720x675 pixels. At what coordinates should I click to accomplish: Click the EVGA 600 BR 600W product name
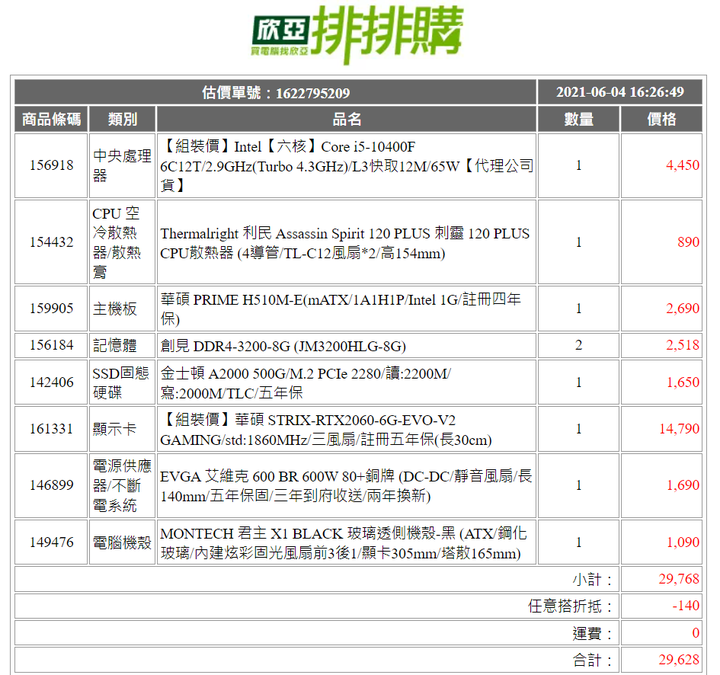[x=346, y=486]
